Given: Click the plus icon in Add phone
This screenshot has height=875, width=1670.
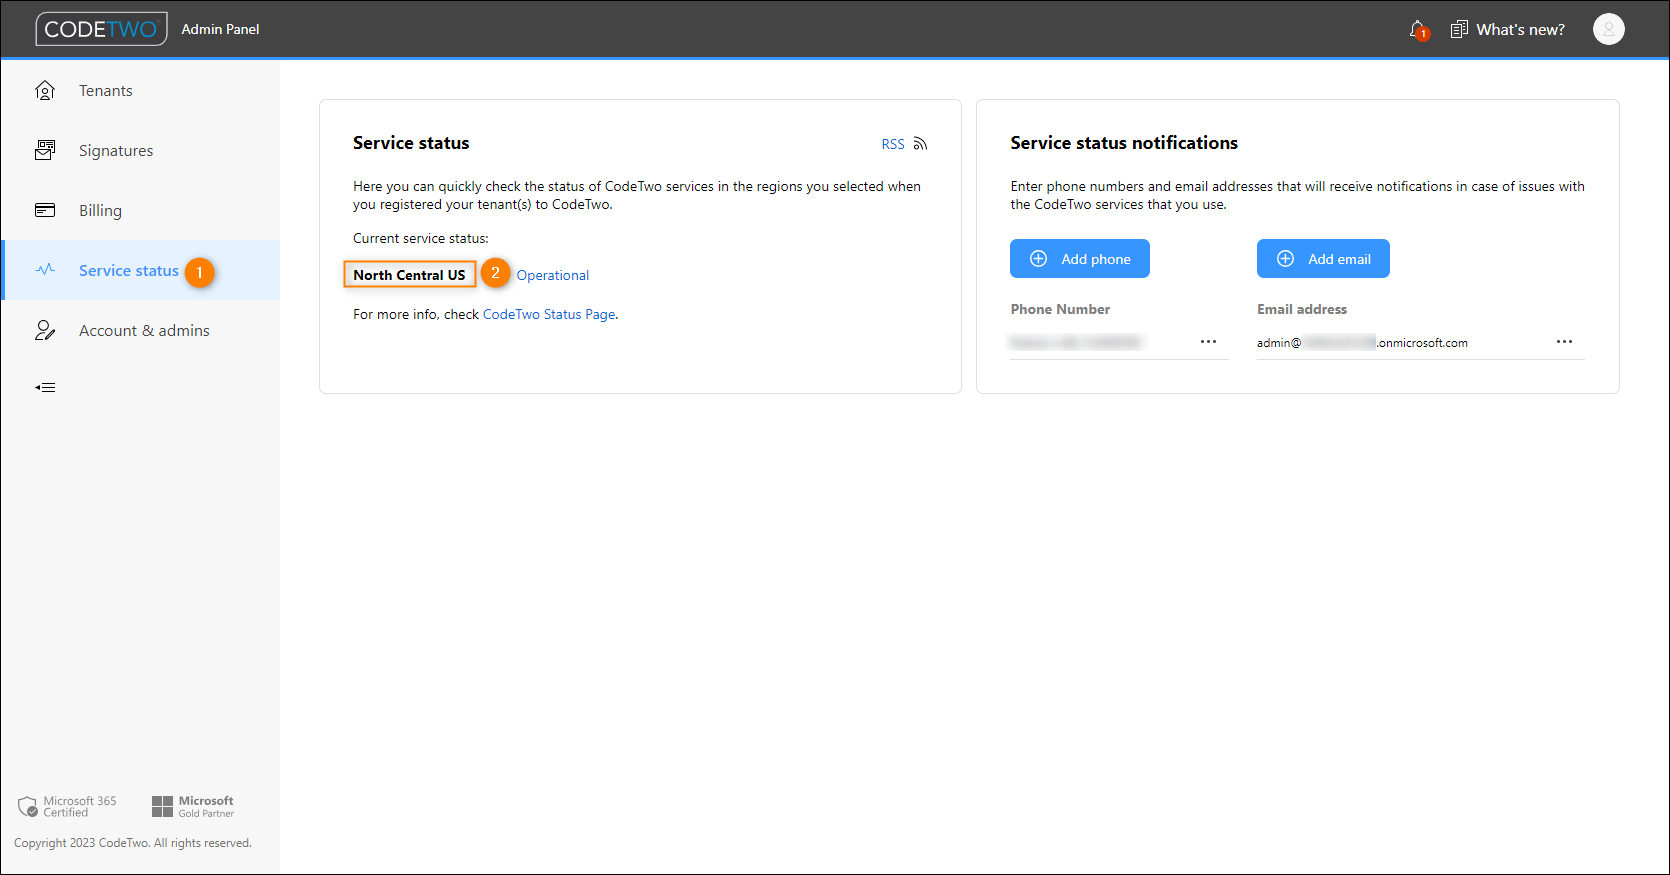Looking at the screenshot, I should [1039, 259].
